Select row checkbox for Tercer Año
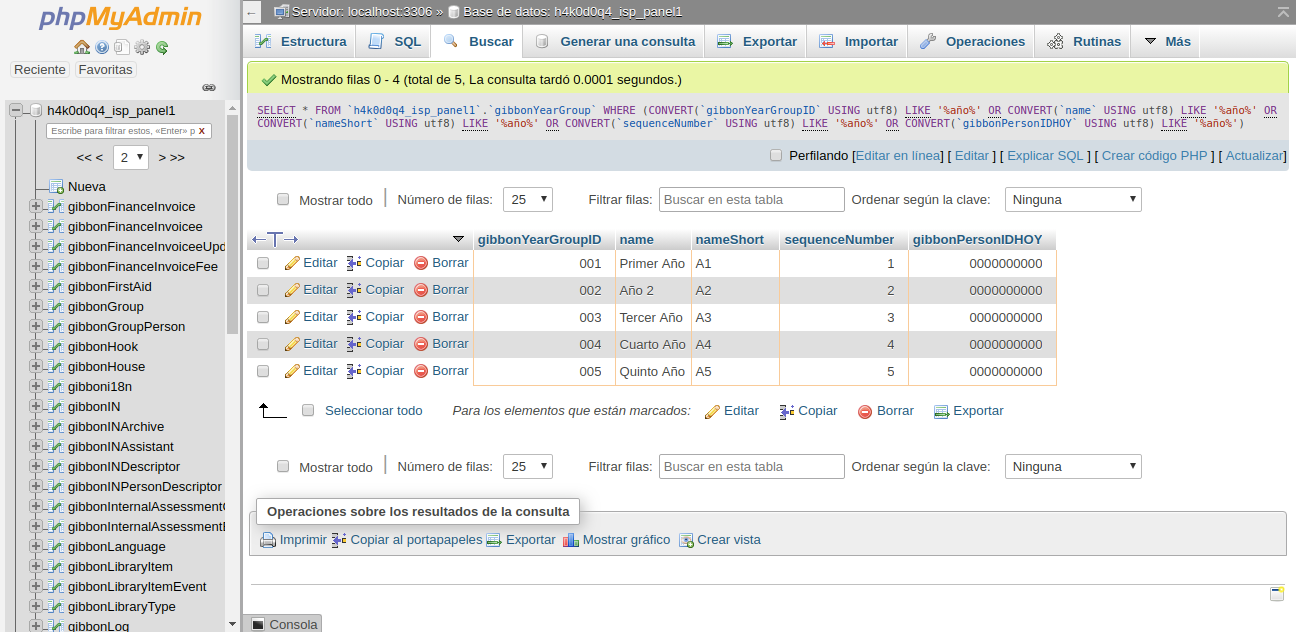The image size is (1296, 632). pyautogui.click(x=263, y=317)
